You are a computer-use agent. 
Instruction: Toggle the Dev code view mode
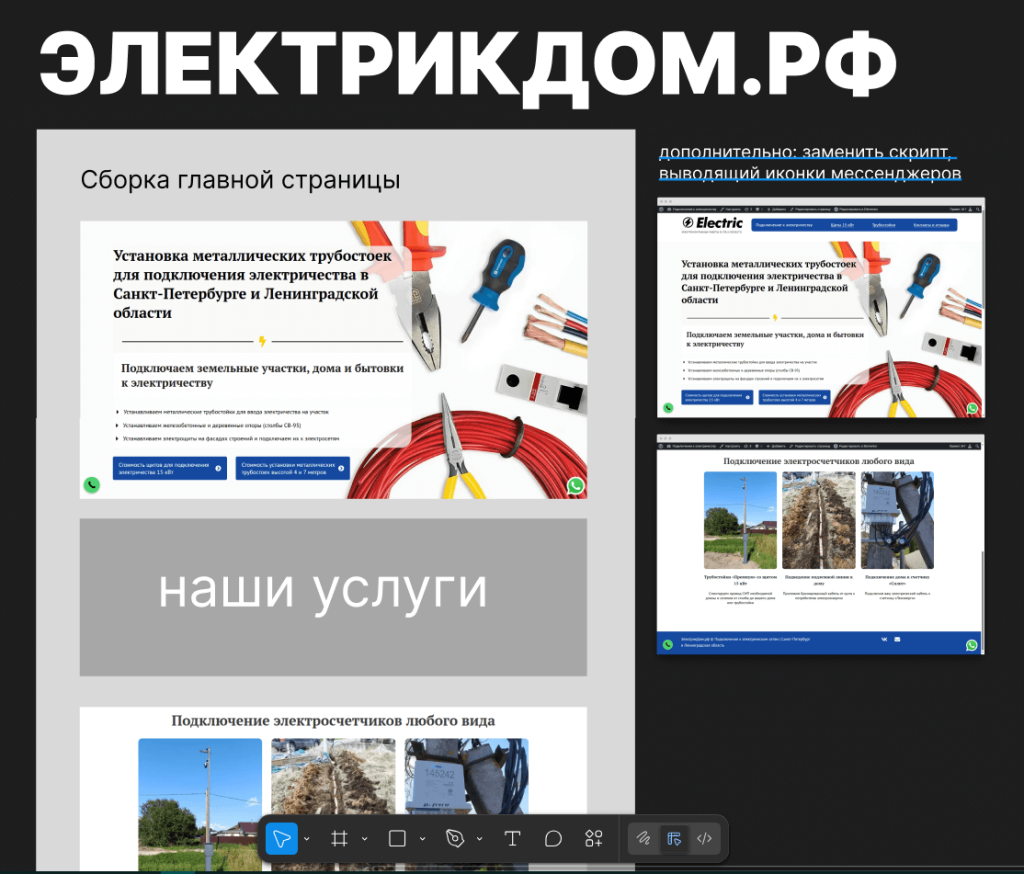(705, 839)
